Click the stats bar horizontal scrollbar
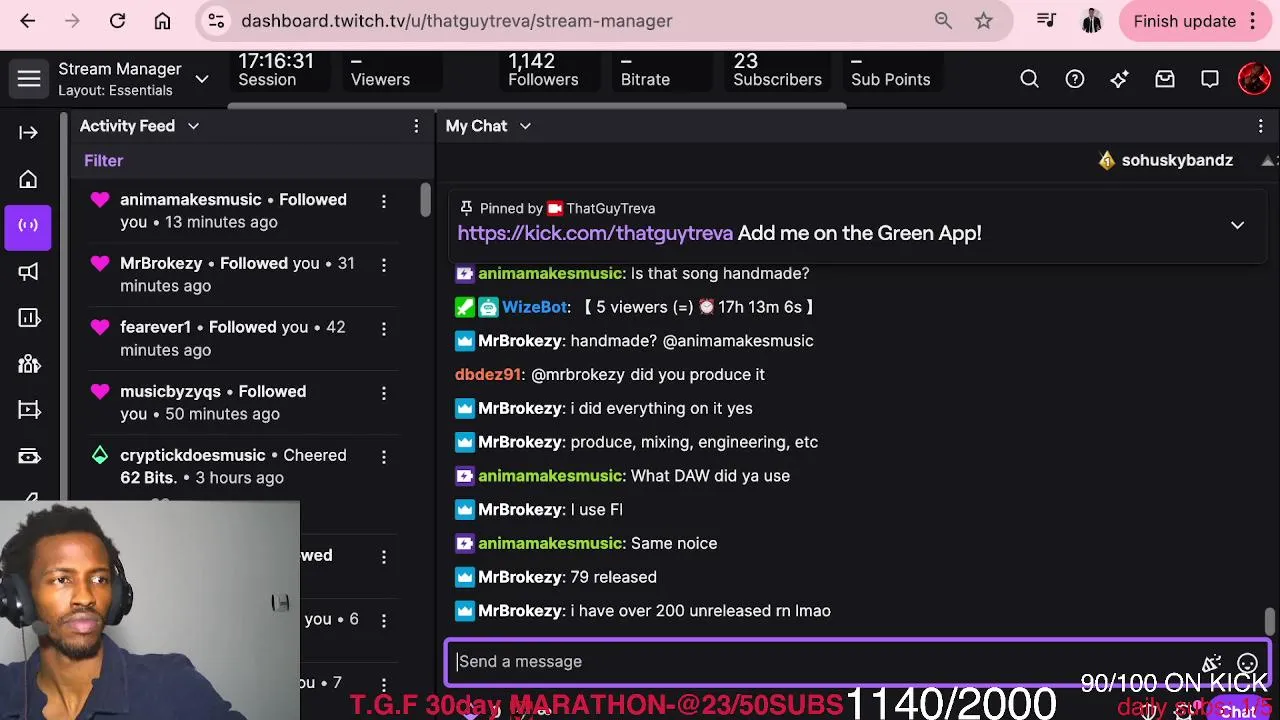Image resolution: width=1280 pixels, height=720 pixels. (537, 105)
